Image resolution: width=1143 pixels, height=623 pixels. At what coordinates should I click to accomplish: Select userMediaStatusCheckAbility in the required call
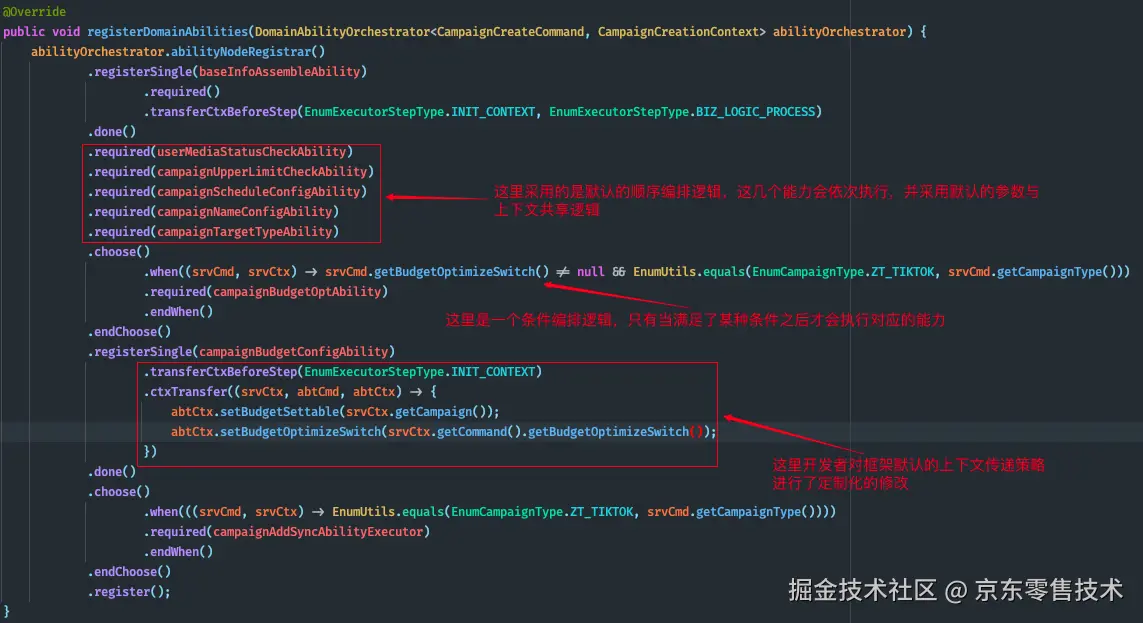[251, 152]
